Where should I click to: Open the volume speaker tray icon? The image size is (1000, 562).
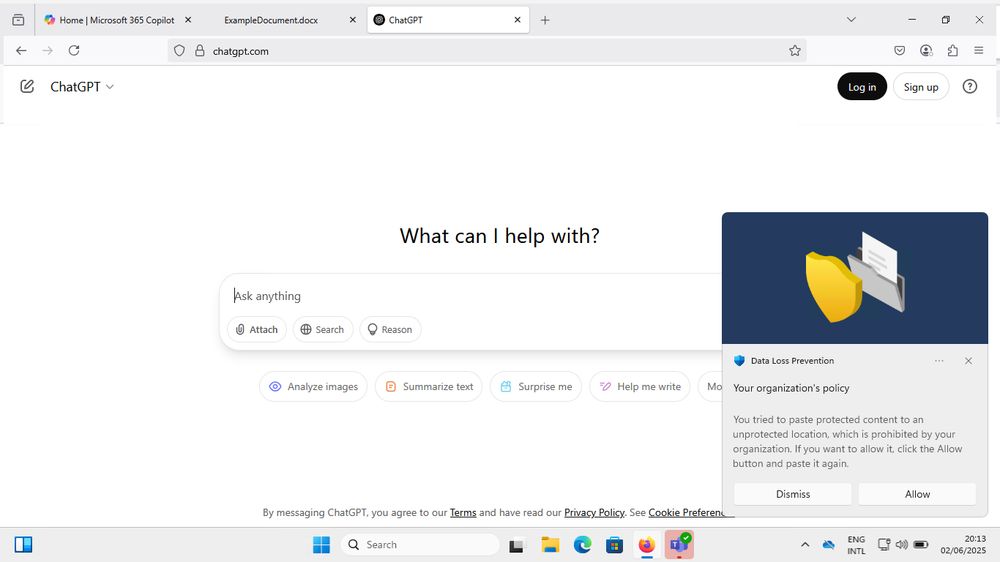click(901, 545)
